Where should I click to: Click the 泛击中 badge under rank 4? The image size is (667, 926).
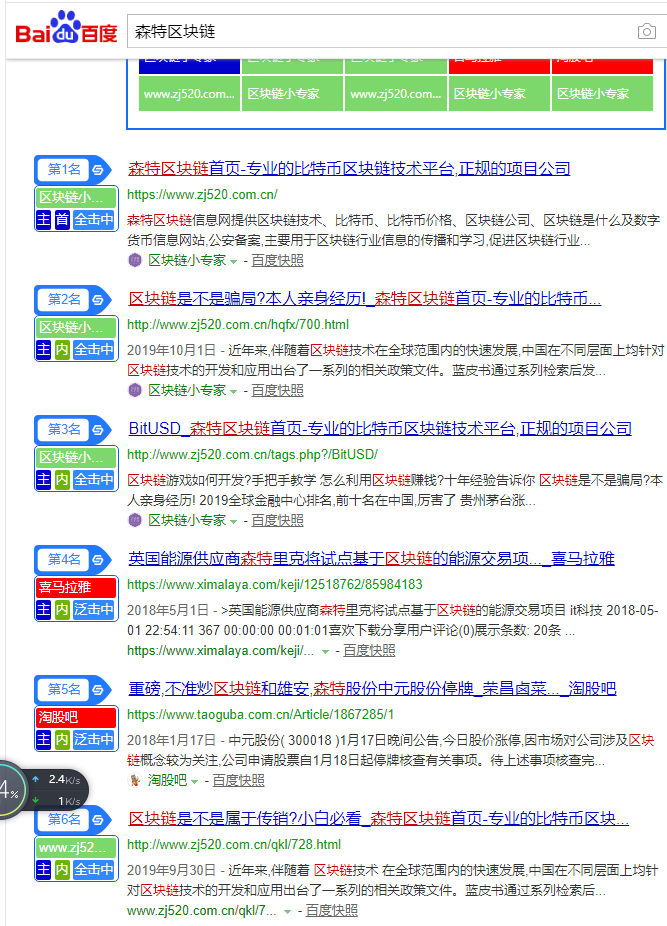pyautogui.click(x=93, y=609)
